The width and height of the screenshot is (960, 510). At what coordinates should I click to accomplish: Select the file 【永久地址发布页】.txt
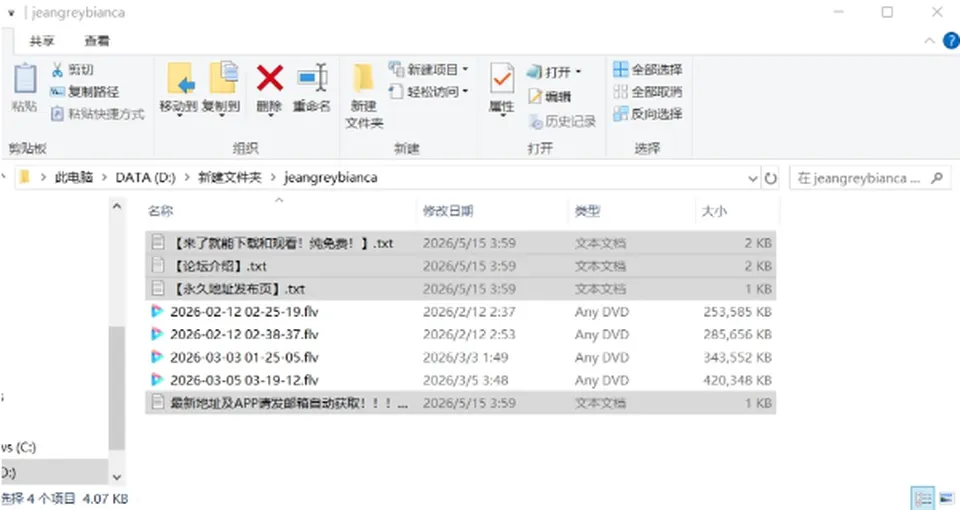click(x=460, y=288)
